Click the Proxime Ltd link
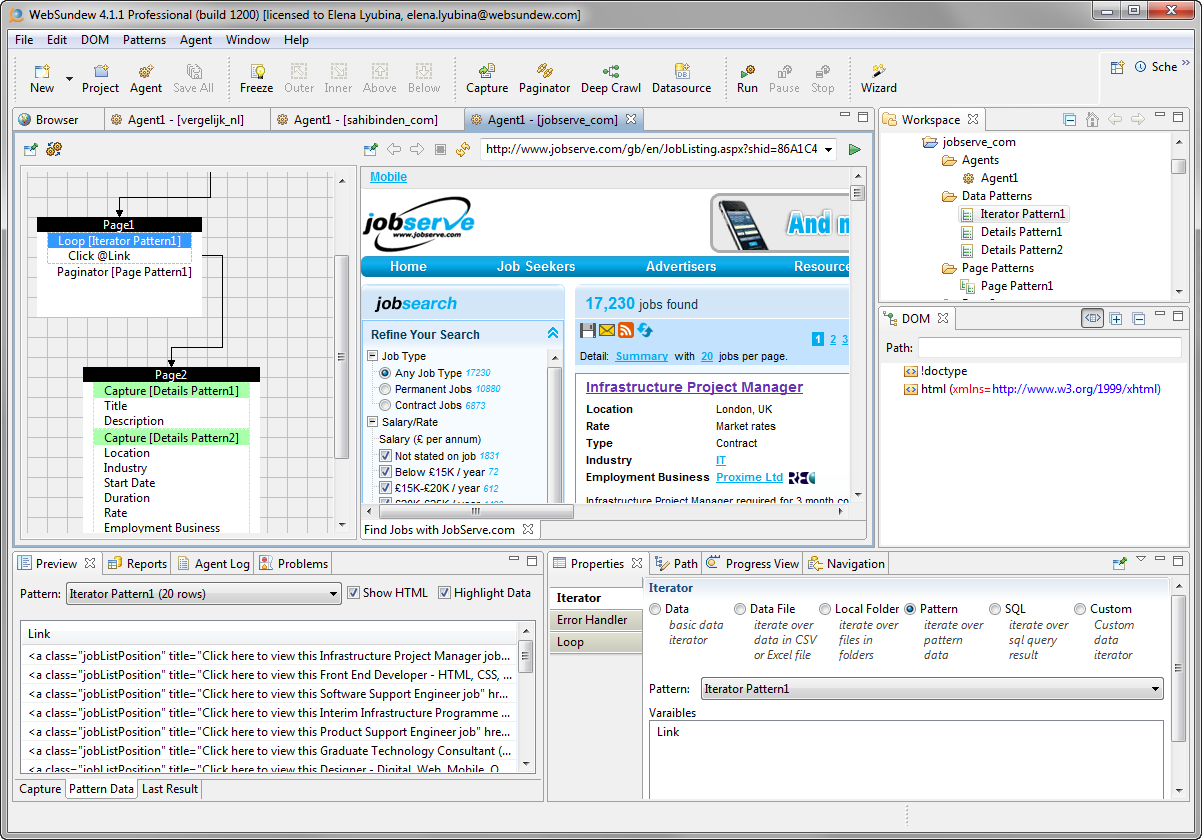This screenshot has height=840, width=1202. [x=749, y=477]
